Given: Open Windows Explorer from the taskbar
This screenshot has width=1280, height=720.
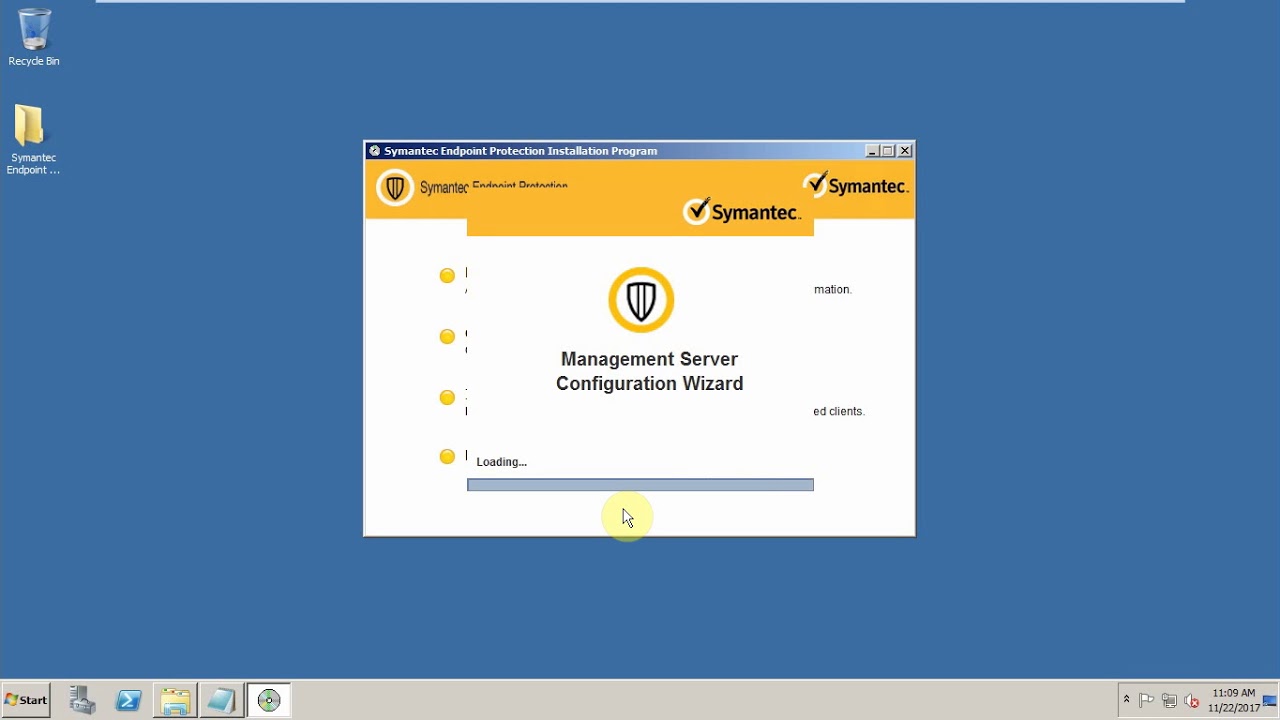Looking at the screenshot, I should coord(175,700).
